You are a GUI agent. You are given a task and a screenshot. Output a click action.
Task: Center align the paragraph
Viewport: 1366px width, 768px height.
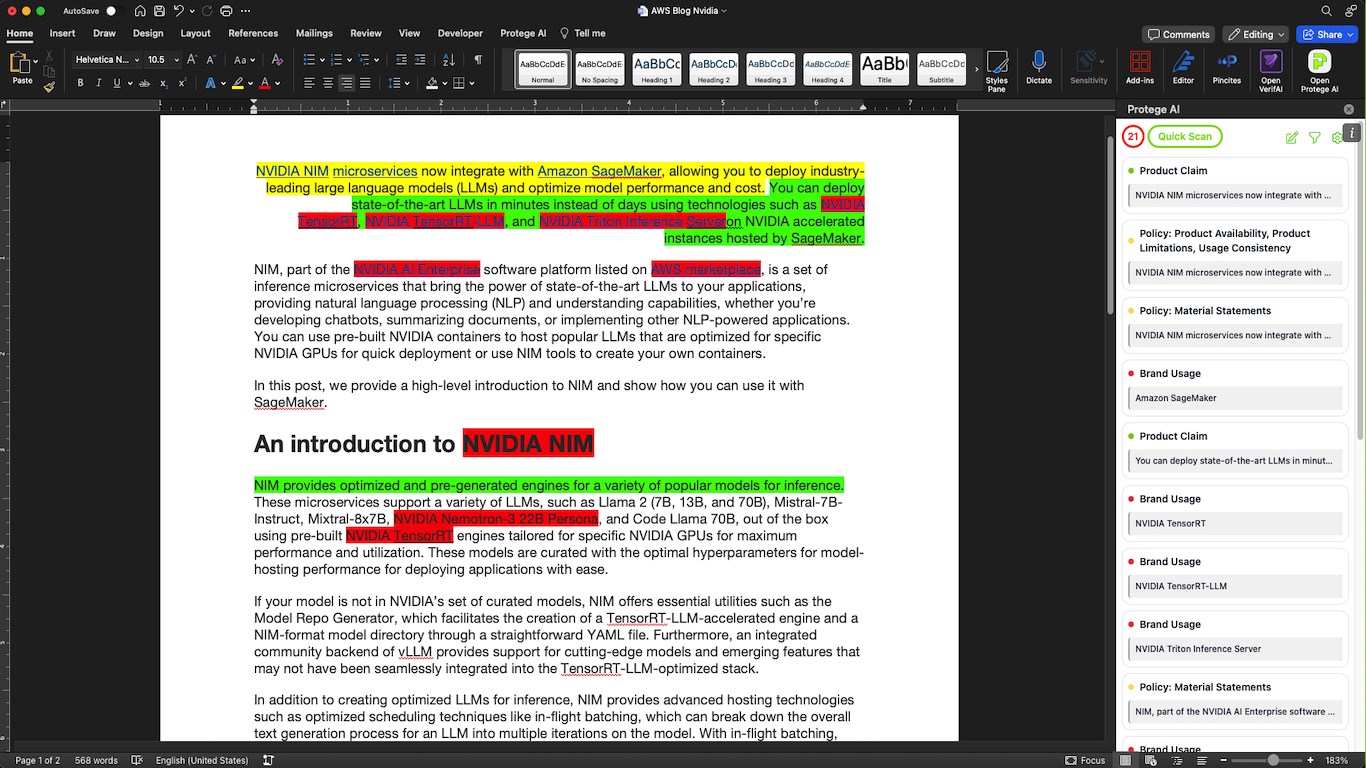pyautogui.click(x=327, y=83)
